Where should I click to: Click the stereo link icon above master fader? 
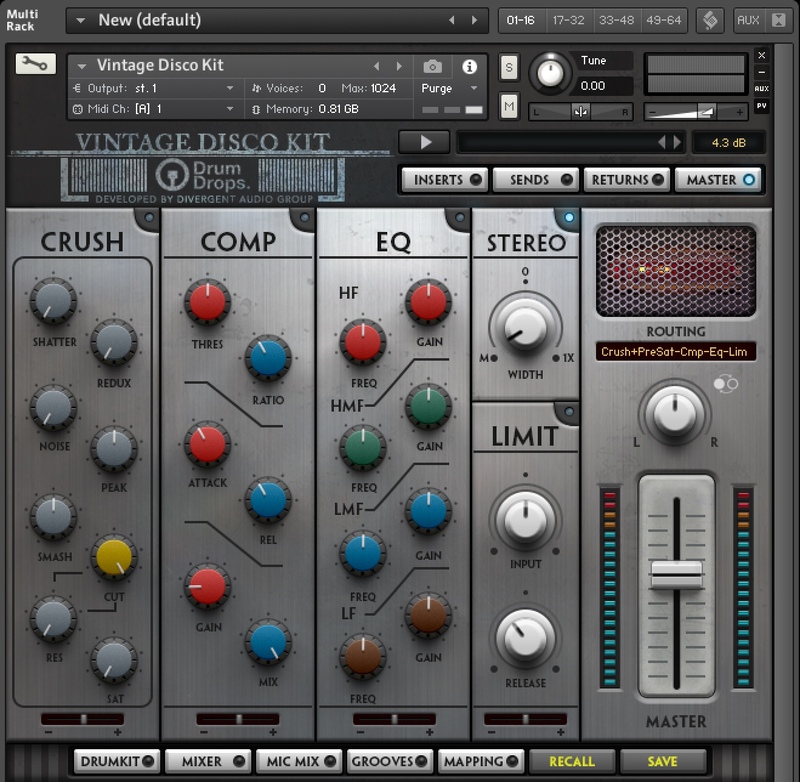point(725,384)
